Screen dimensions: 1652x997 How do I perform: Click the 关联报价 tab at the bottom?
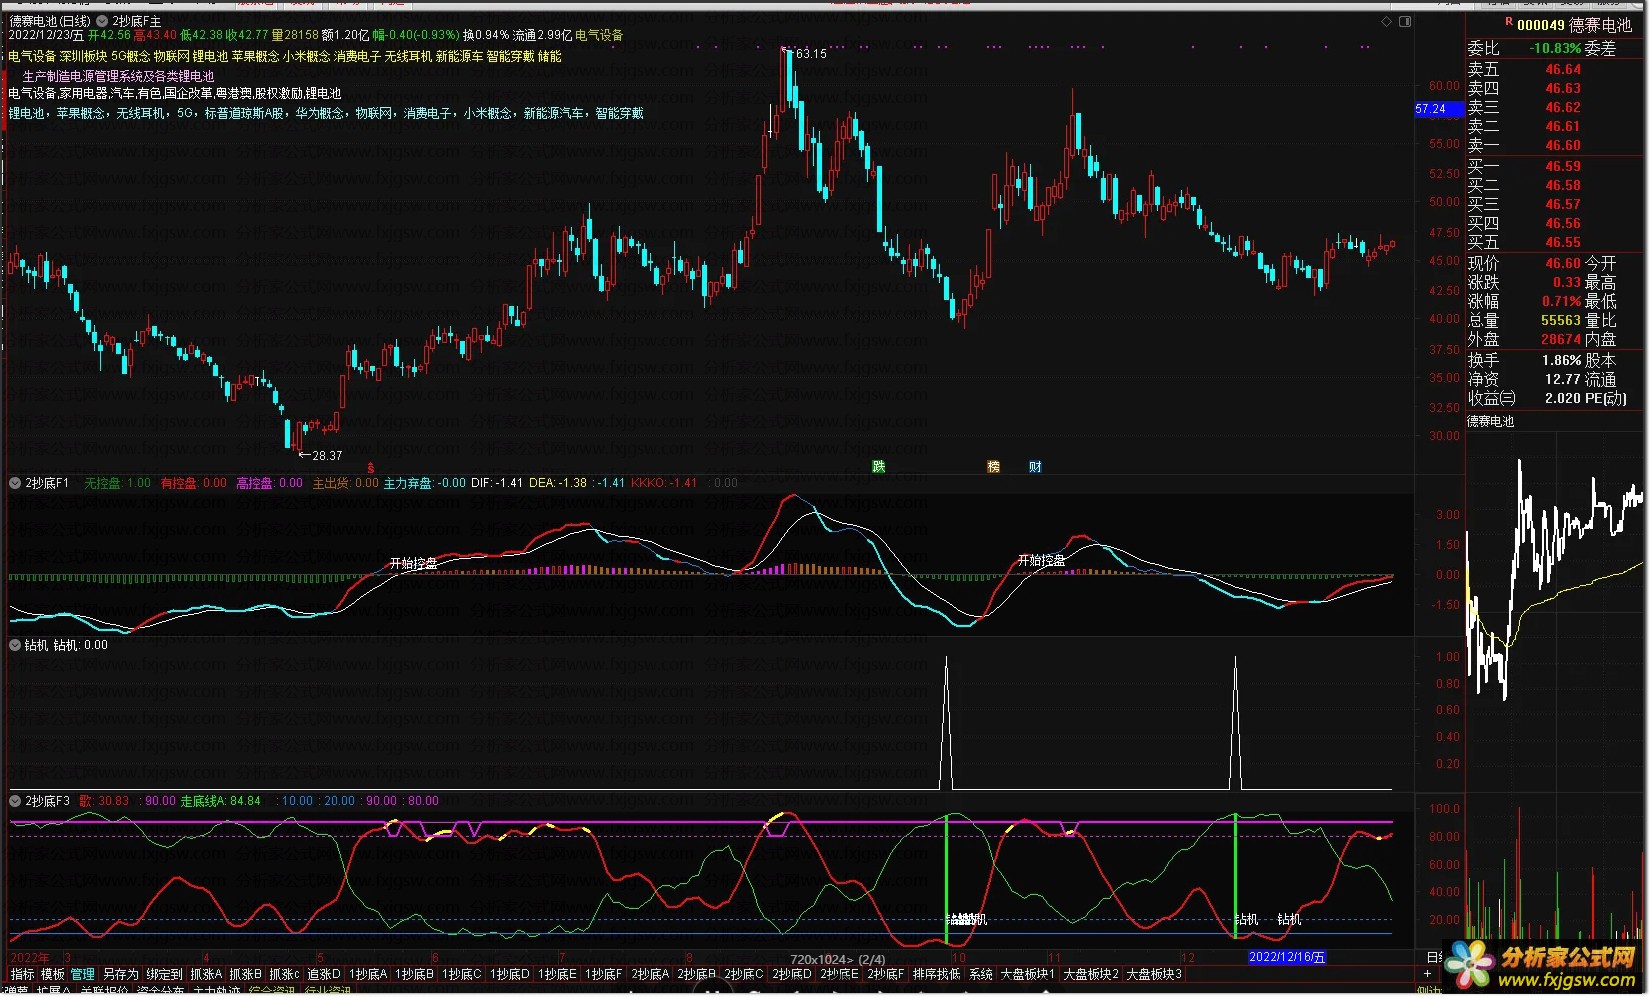click(104, 991)
